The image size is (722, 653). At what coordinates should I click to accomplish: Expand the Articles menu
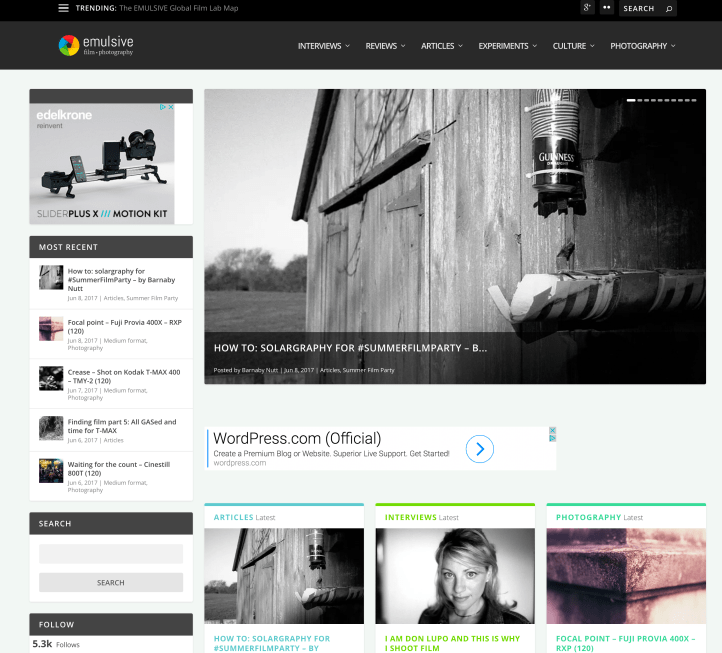pos(442,46)
